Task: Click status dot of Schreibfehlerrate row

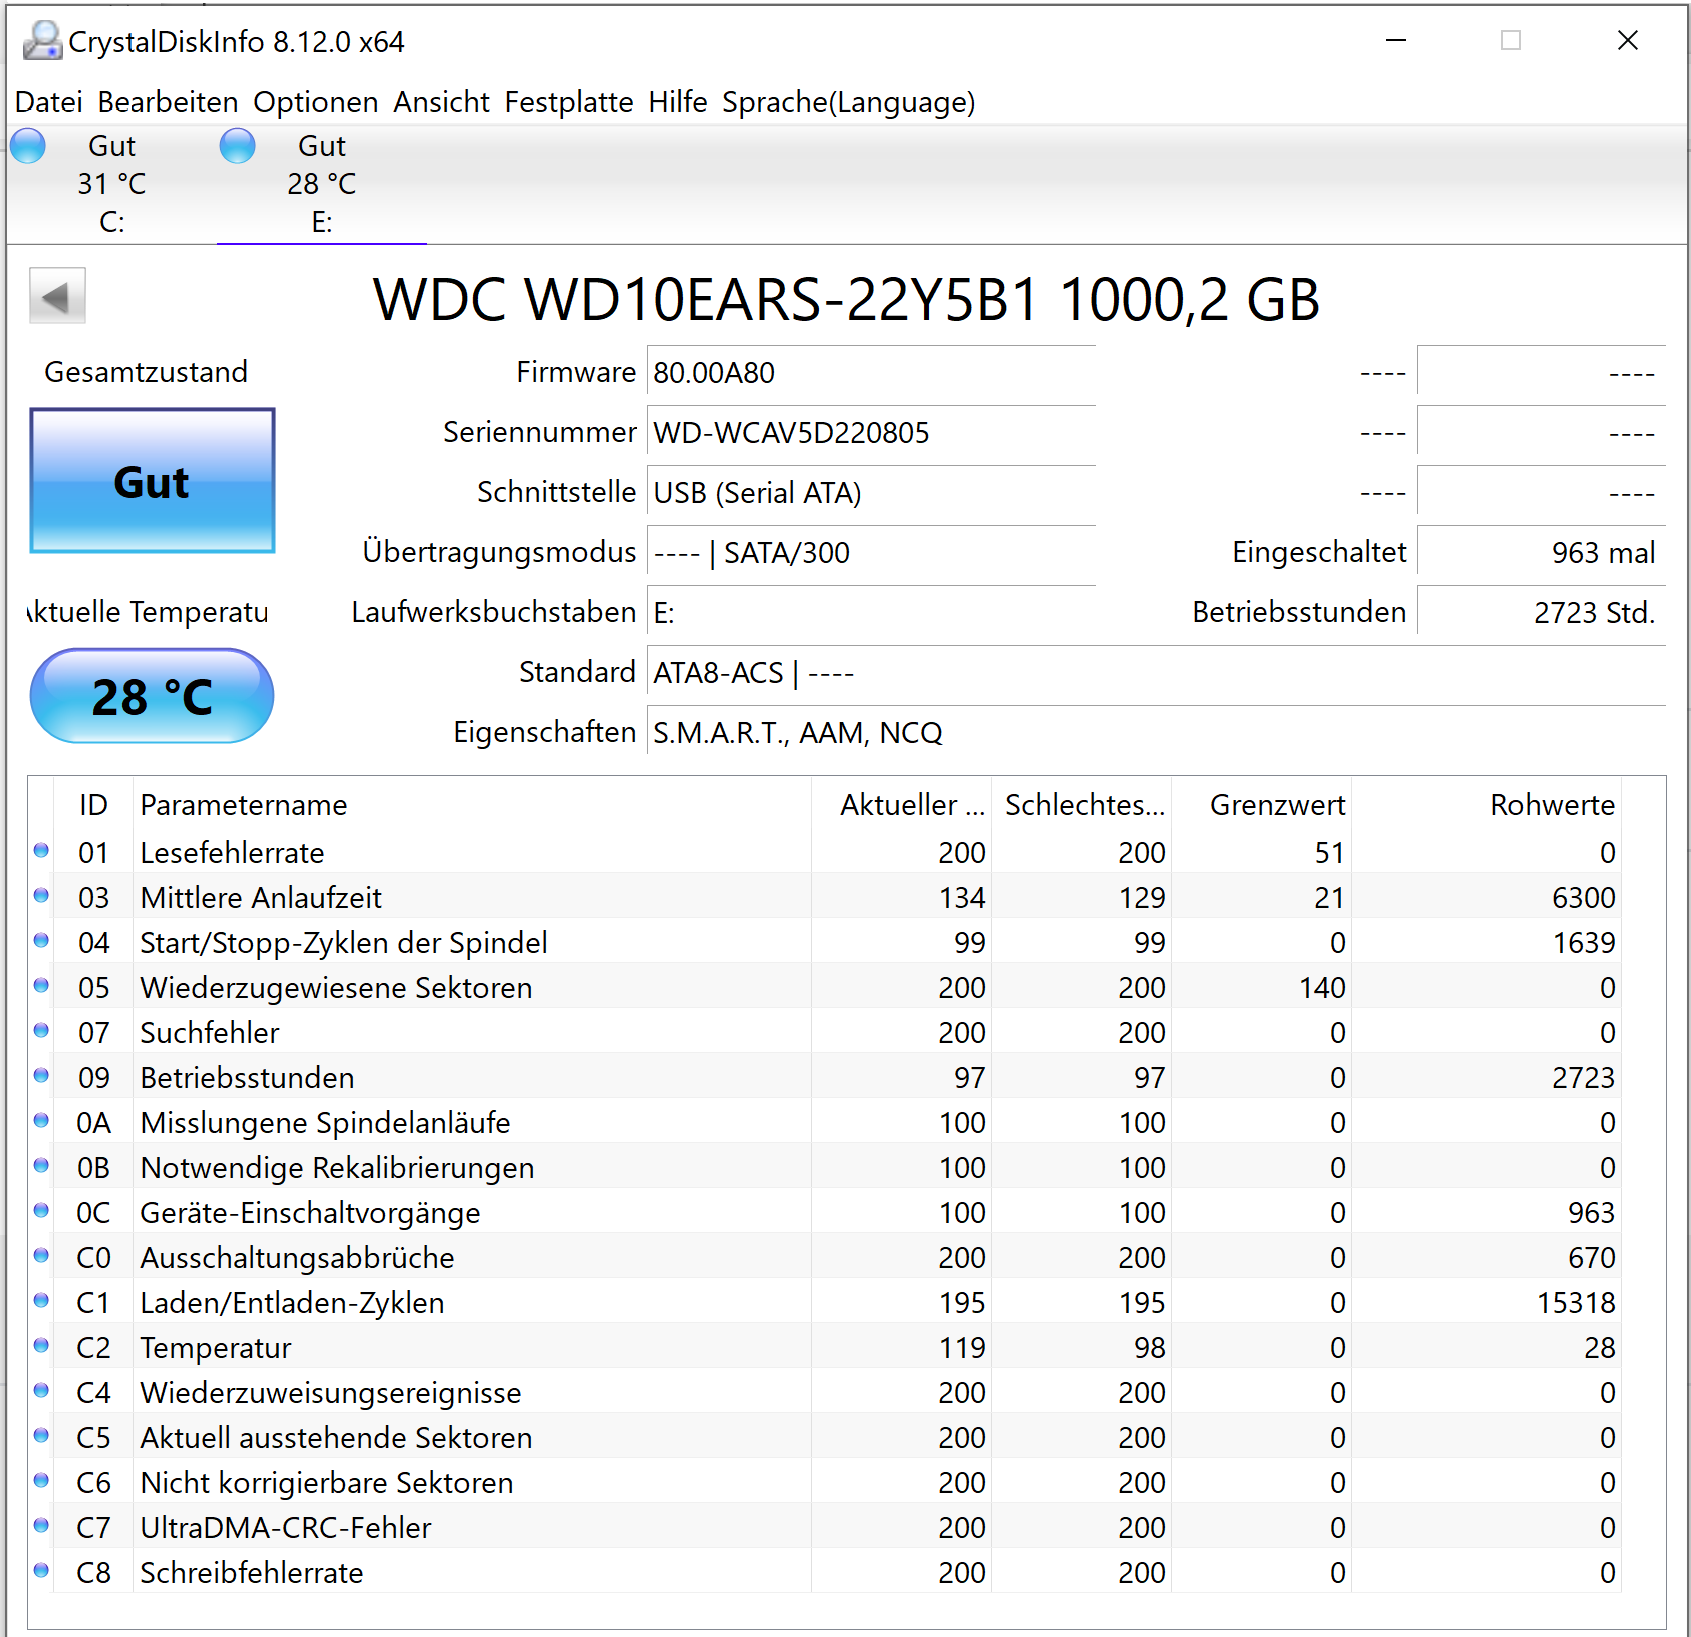Action: tap(41, 1570)
